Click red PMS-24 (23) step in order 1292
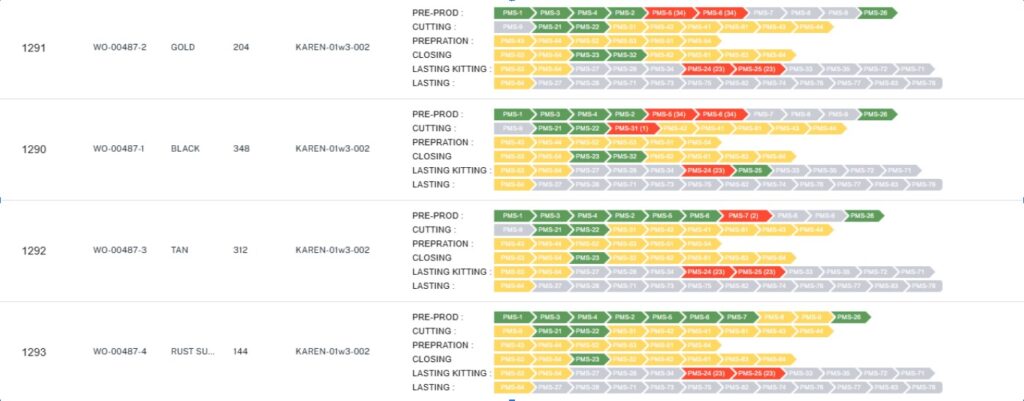Image resolution: width=1024 pixels, height=401 pixels. click(706, 272)
